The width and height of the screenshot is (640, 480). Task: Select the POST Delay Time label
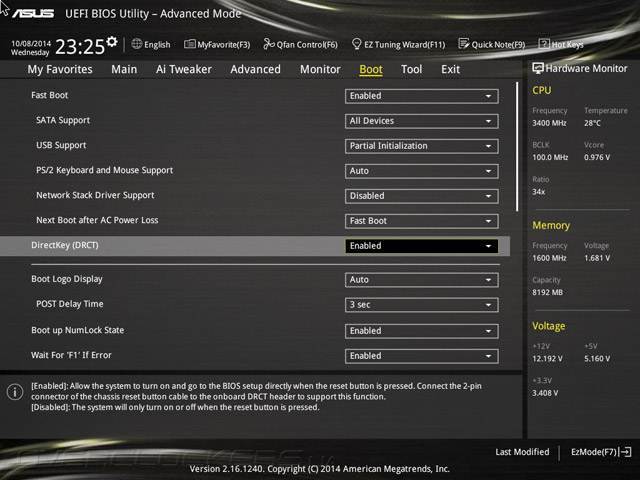[70, 304]
